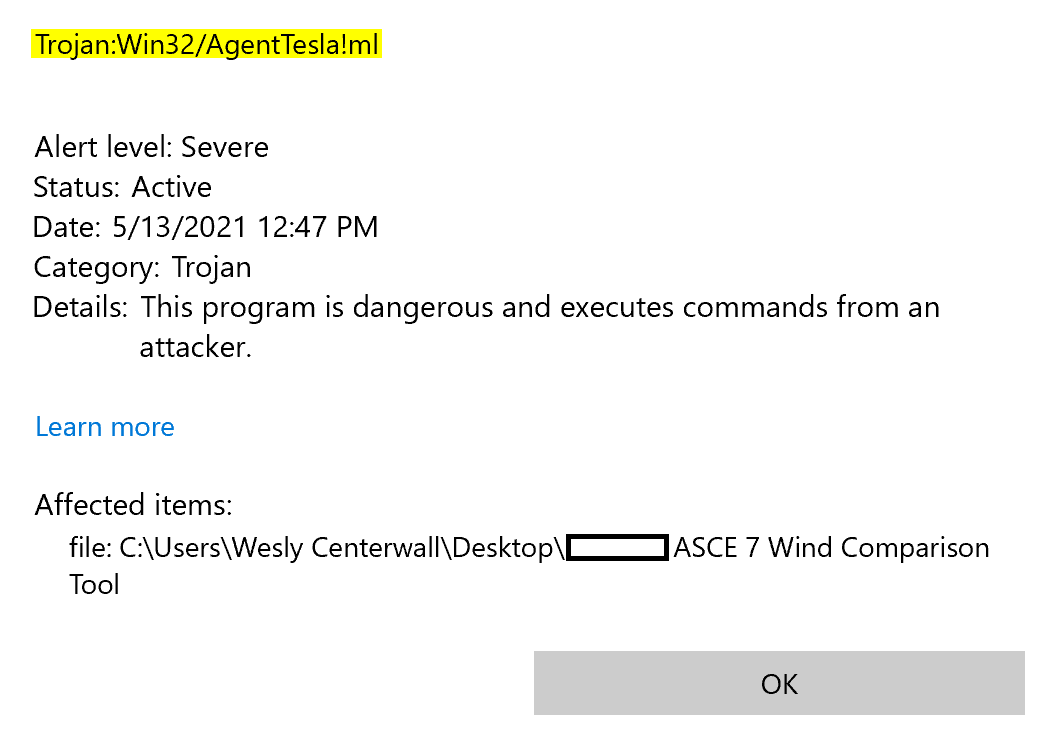Viewport: 1060px width, 741px height.
Task: Click the redacted box in the file path
Action: (617, 548)
